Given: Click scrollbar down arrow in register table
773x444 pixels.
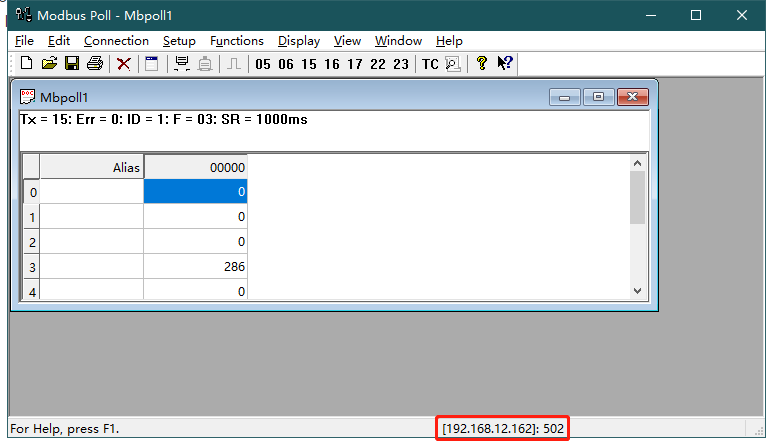Looking at the screenshot, I should pos(637,291).
